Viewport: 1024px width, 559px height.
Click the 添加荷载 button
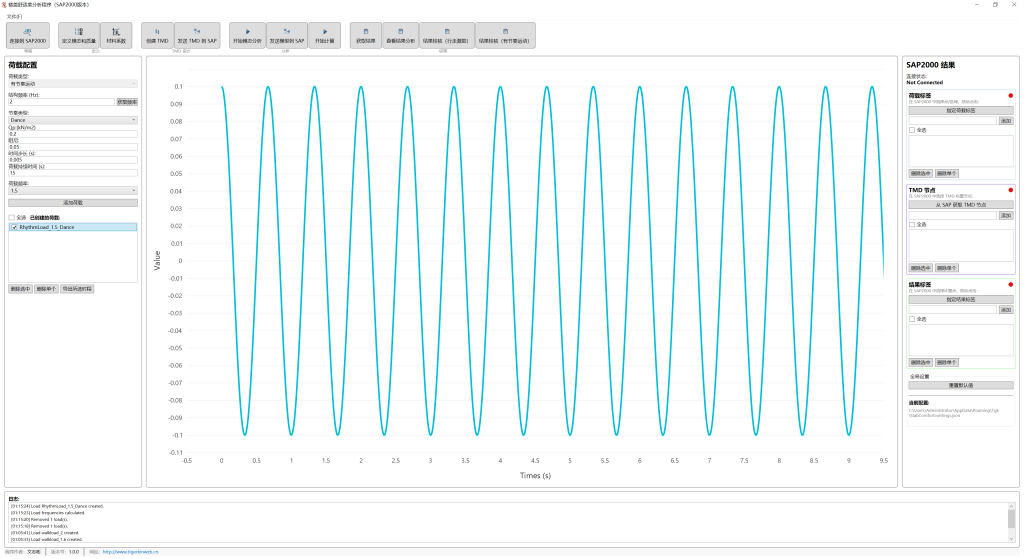[x=72, y=202]
